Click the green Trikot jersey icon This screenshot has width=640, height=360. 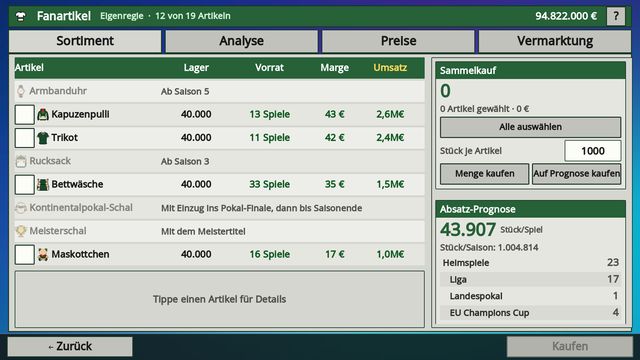click(x=43, y=138)
